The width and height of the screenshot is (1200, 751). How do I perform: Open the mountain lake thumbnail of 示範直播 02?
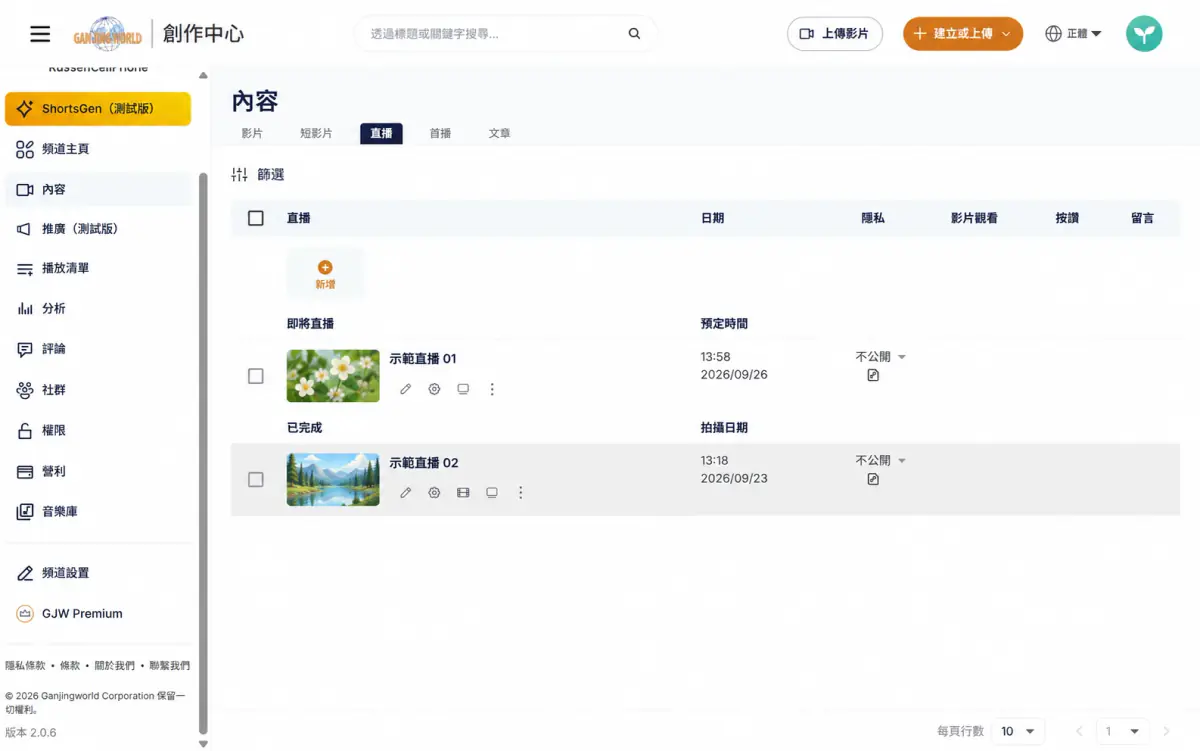point(333,480)
